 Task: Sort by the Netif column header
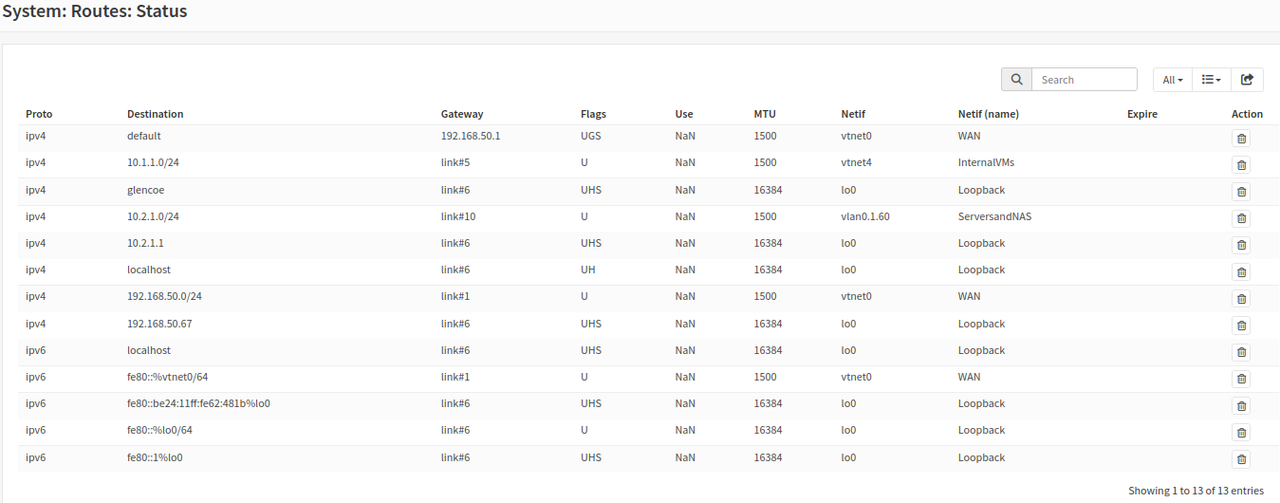pos(855,114)
